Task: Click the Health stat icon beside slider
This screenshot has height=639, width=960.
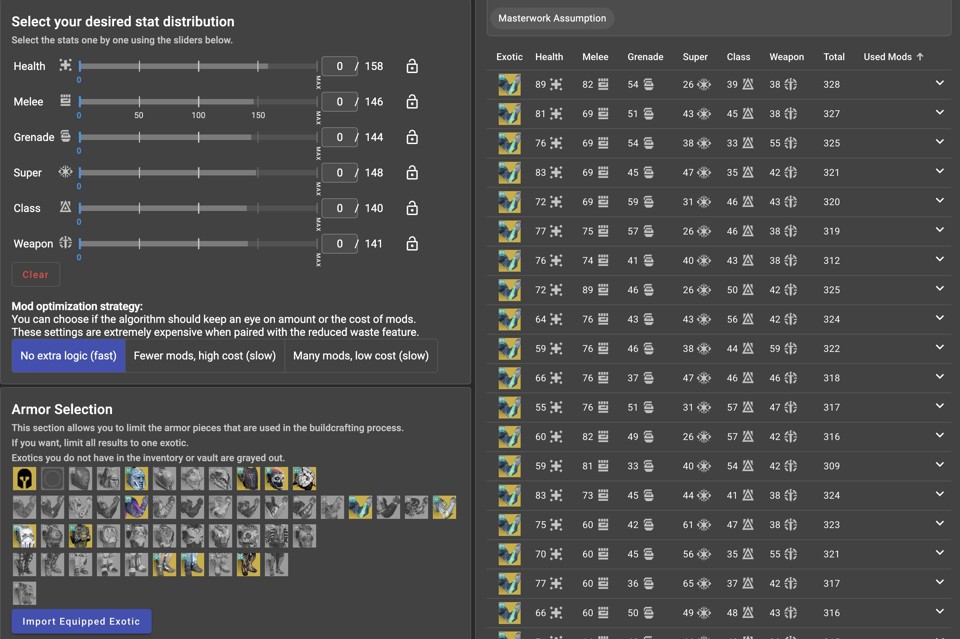Action: coord(66,66)
